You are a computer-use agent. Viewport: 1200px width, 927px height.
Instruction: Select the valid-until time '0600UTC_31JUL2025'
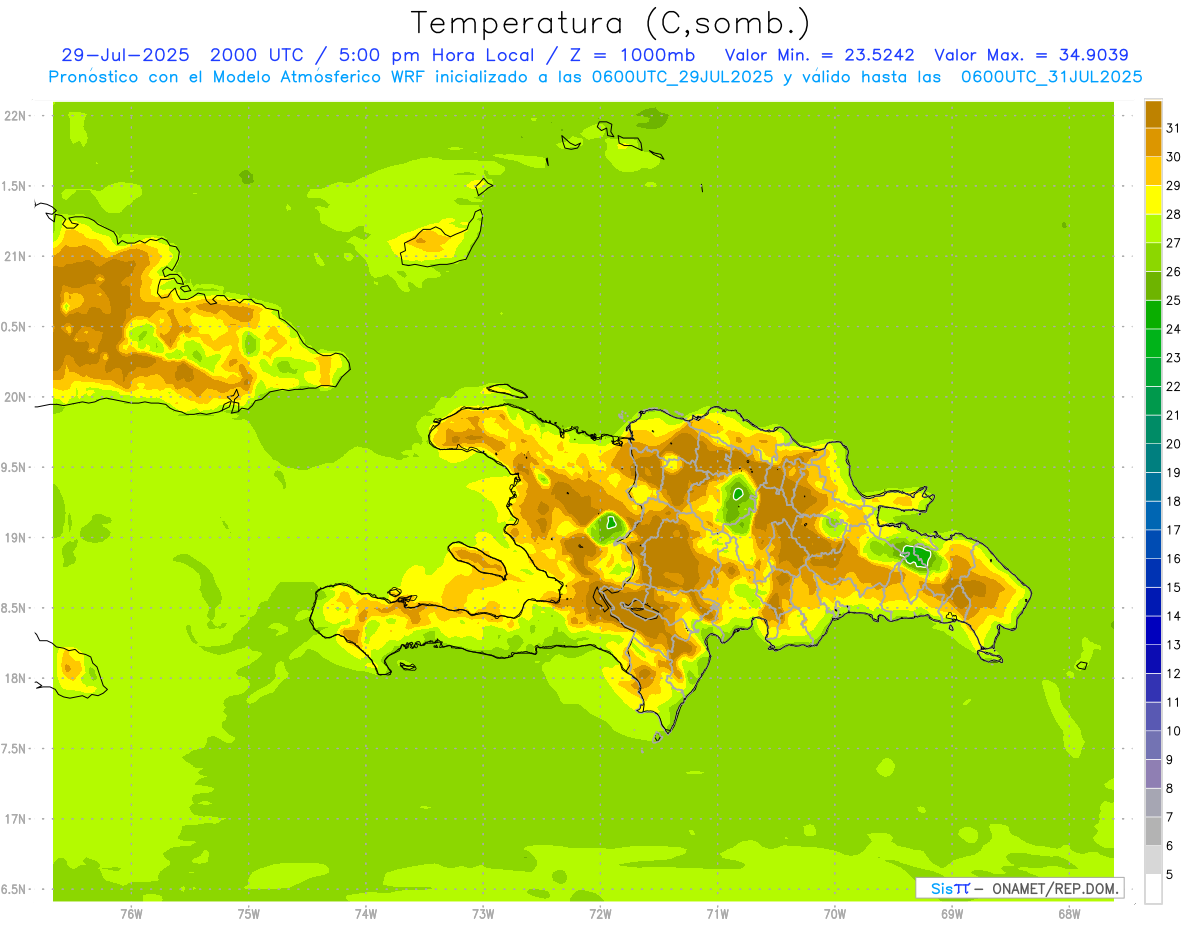click(1051, 76)
